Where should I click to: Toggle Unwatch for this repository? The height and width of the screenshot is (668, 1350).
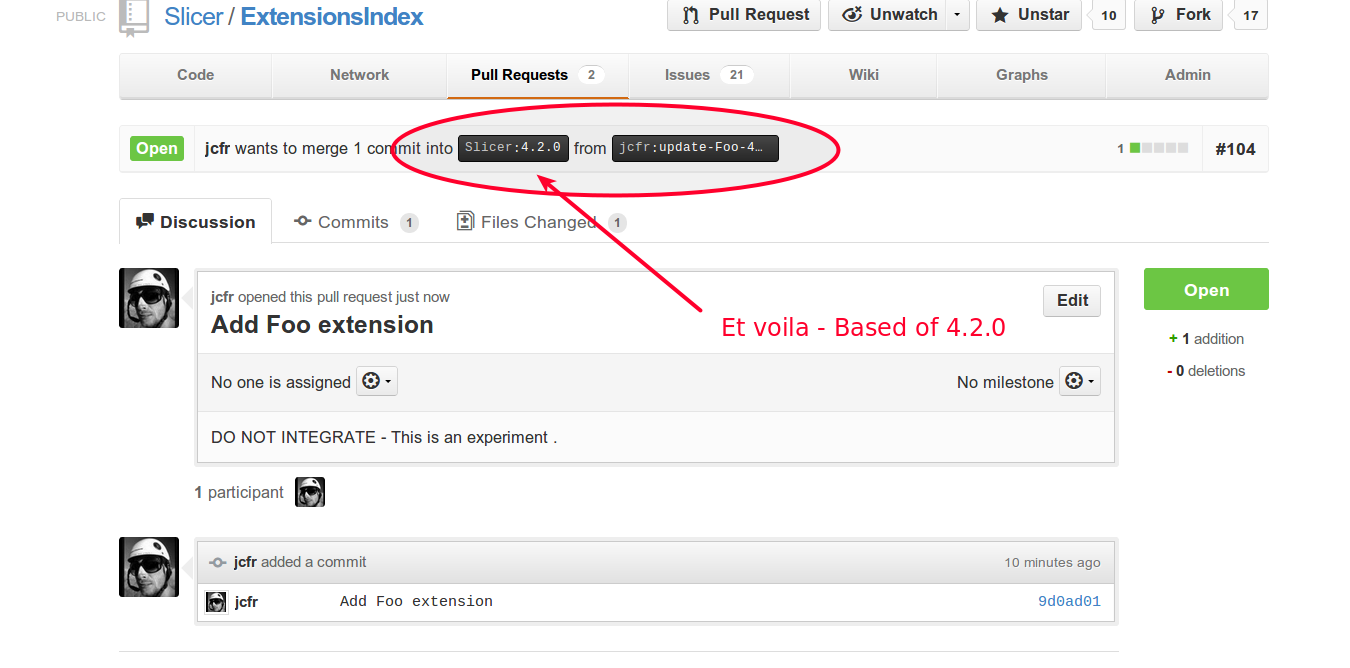click(889, 15)
